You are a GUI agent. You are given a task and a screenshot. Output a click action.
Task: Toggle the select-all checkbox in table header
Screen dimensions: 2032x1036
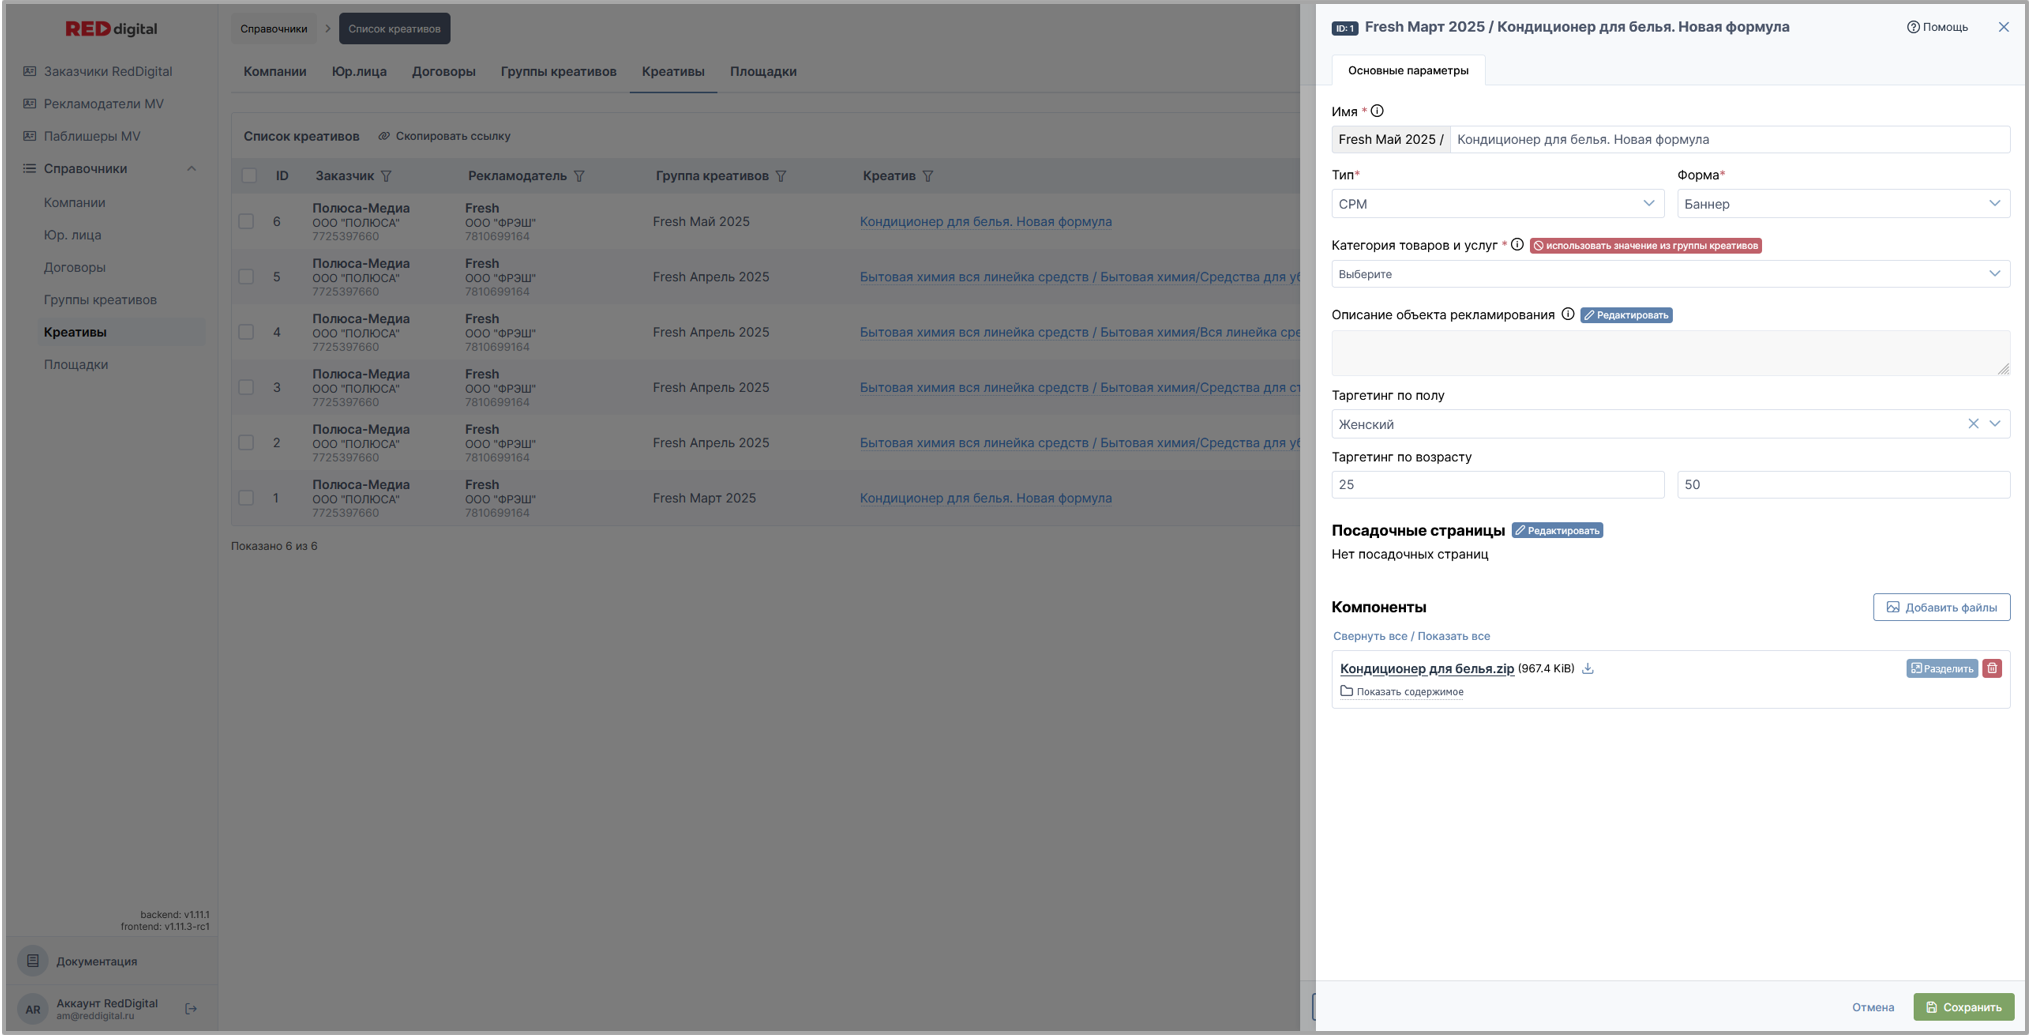249,176
